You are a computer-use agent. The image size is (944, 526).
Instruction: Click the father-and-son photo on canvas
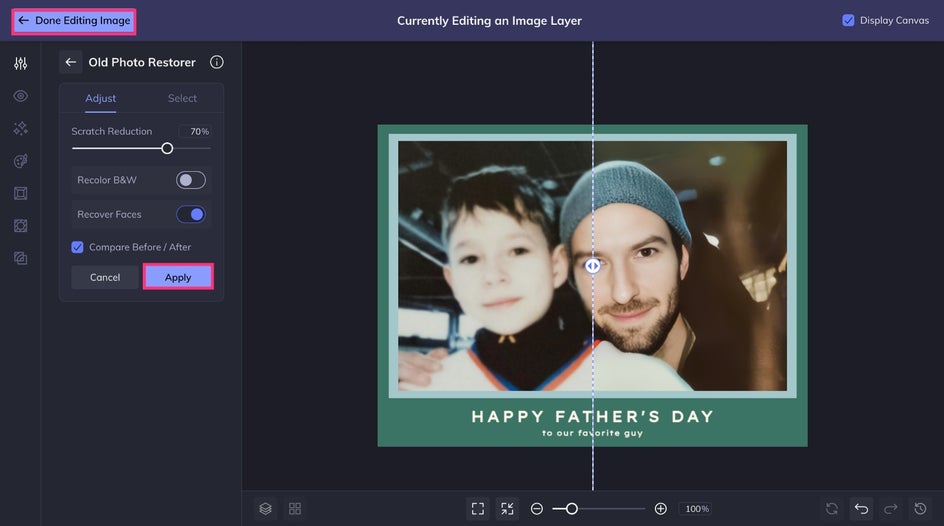592,265
